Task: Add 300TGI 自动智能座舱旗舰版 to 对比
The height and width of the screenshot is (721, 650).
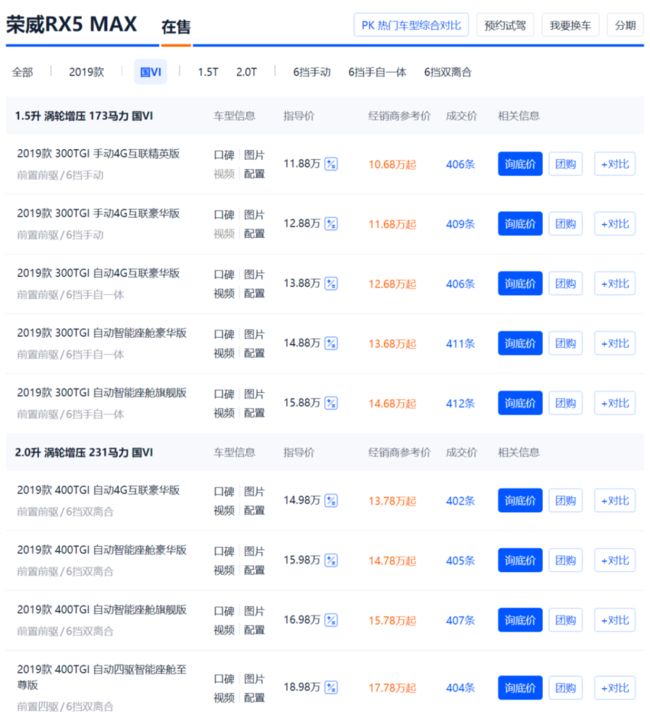Action: click(x=615, y=403)
